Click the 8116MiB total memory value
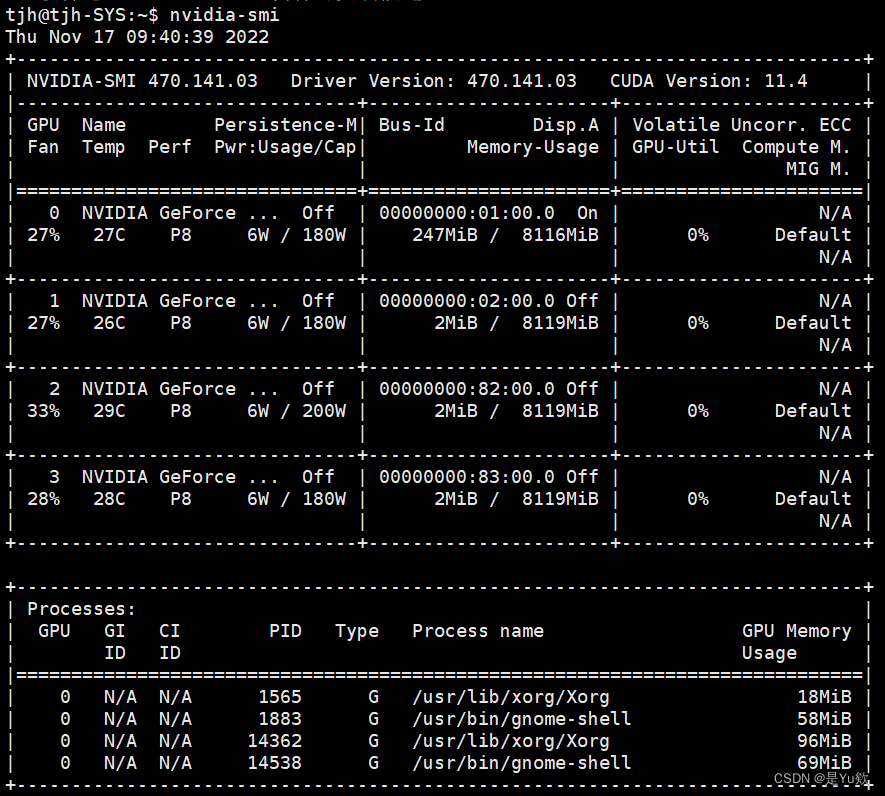This screenshot has width=885, height=796. coord(560,235)
